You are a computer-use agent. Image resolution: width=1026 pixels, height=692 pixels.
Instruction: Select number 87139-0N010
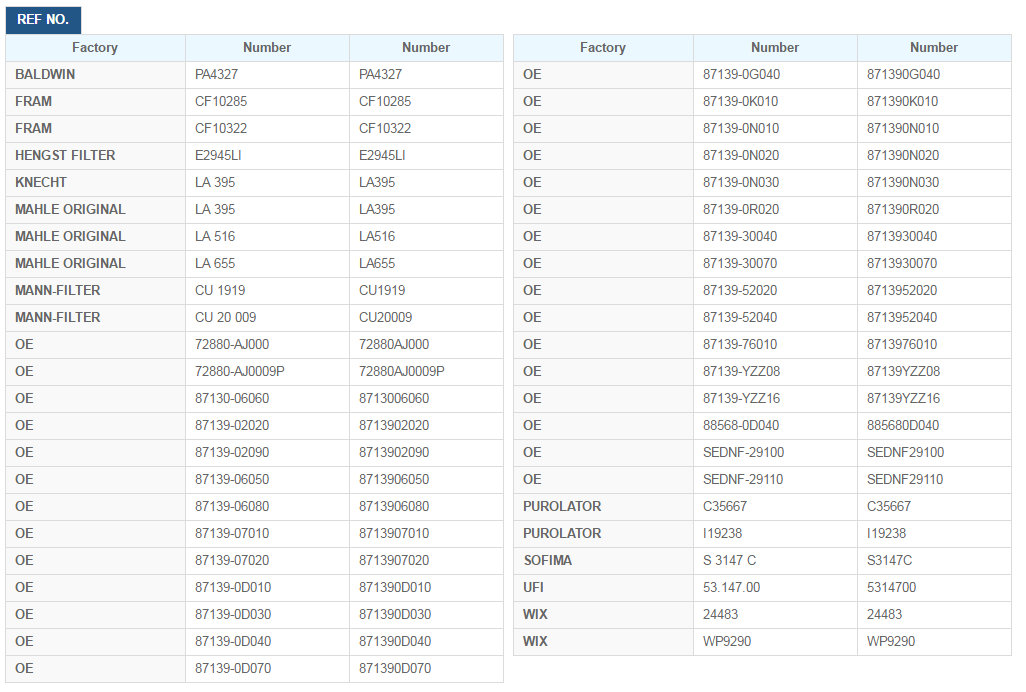pos(741,129)
